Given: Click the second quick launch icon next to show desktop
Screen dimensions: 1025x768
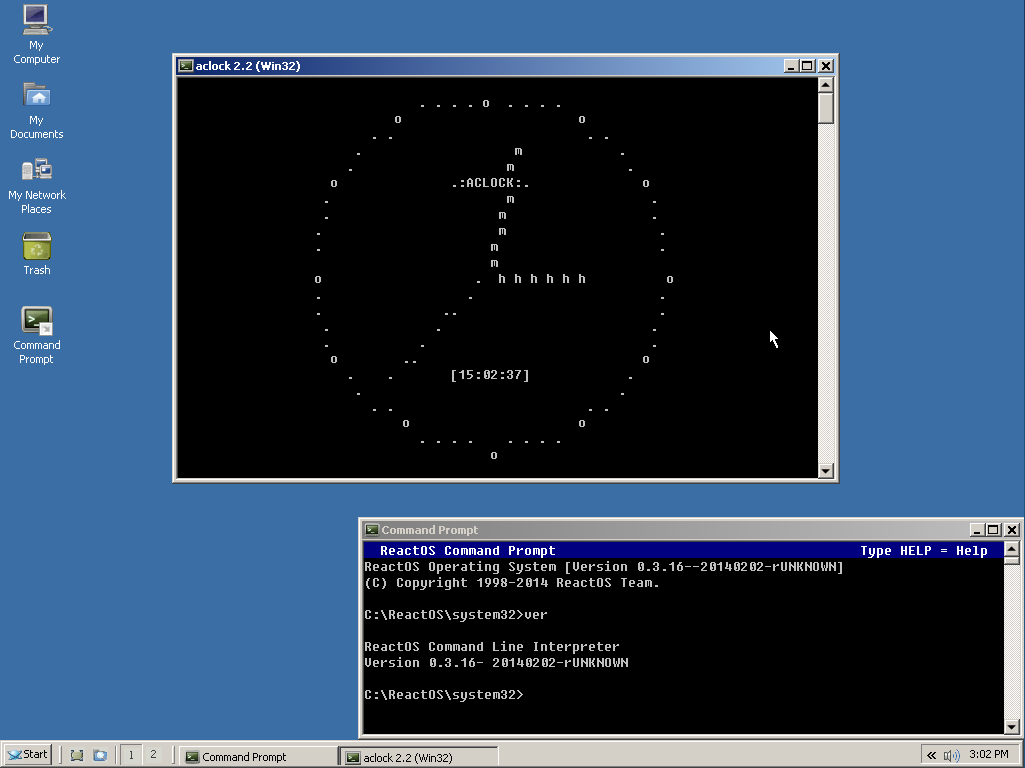Looking at the screenshot, I should (x=100, y=755).
